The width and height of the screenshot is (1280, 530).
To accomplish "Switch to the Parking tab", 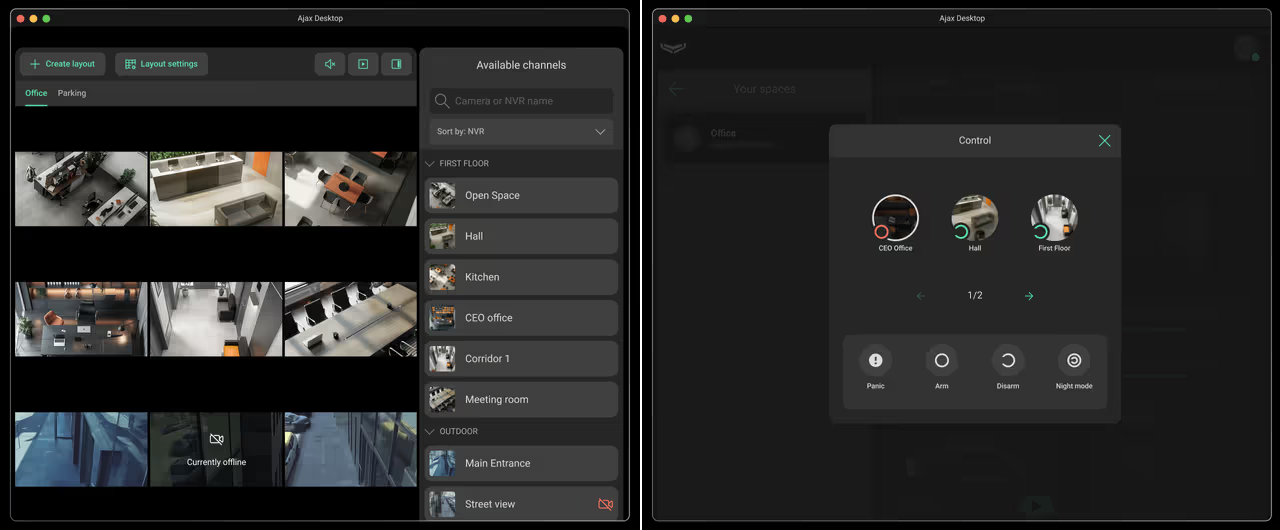I will [72, 93].
